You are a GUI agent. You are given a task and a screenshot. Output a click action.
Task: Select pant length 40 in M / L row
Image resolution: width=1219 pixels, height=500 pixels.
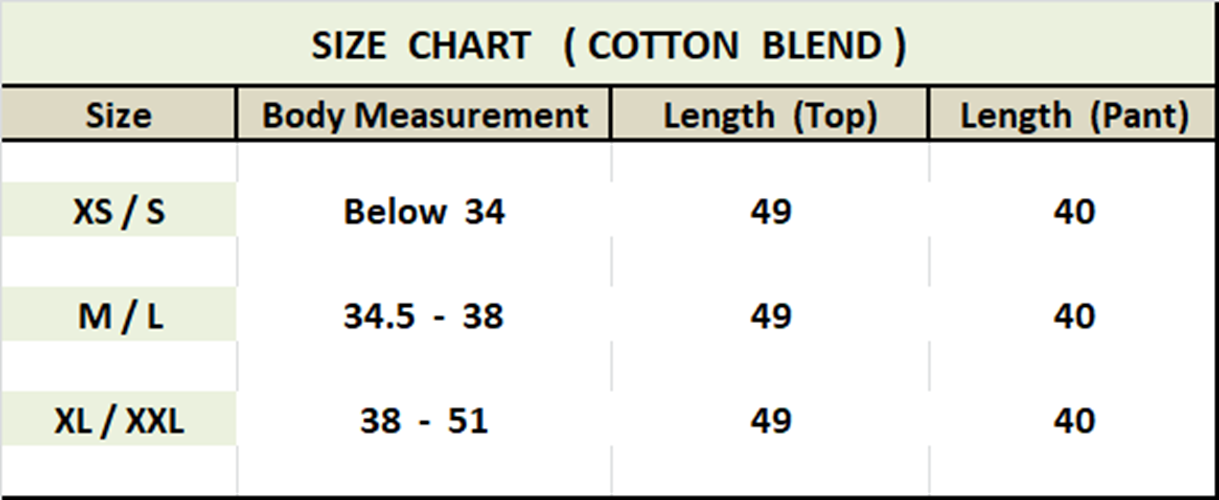point(1073,315)
